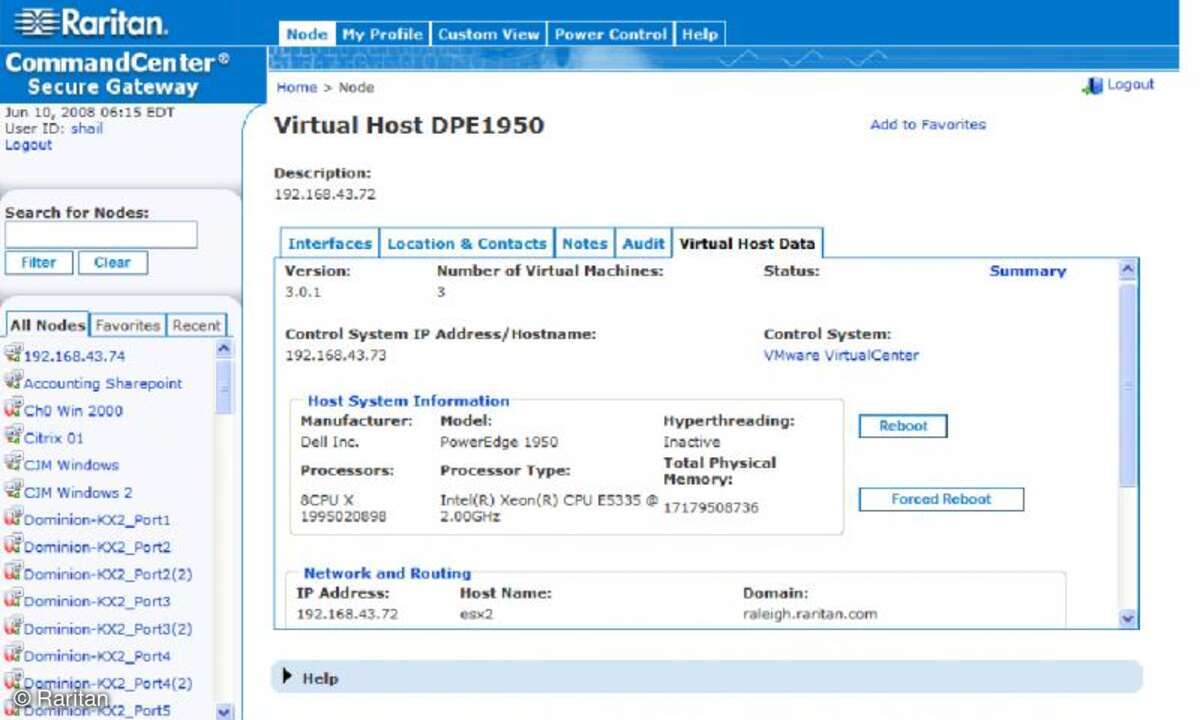Click the Dominion-KX2_Port1 node icon
The width and height of the screenshot is (1200, 720).
[x=13, y=518]
